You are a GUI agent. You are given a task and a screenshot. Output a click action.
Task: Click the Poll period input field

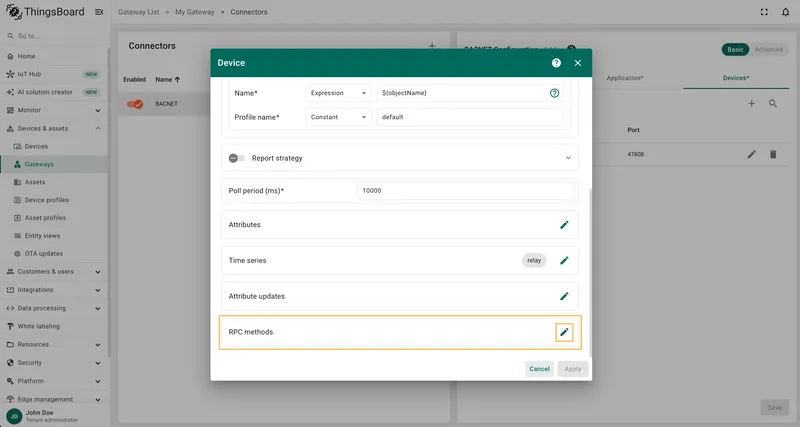466,190
